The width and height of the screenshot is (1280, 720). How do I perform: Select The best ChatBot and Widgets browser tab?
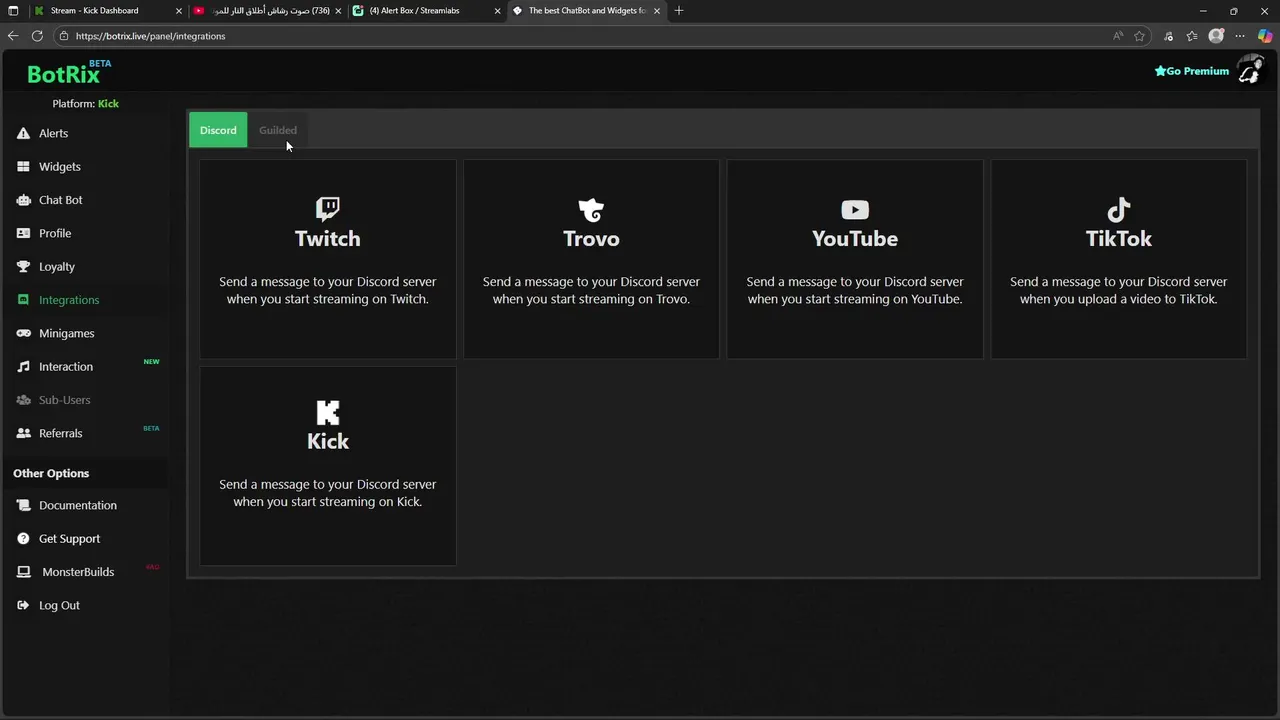(x=587, y=10)
